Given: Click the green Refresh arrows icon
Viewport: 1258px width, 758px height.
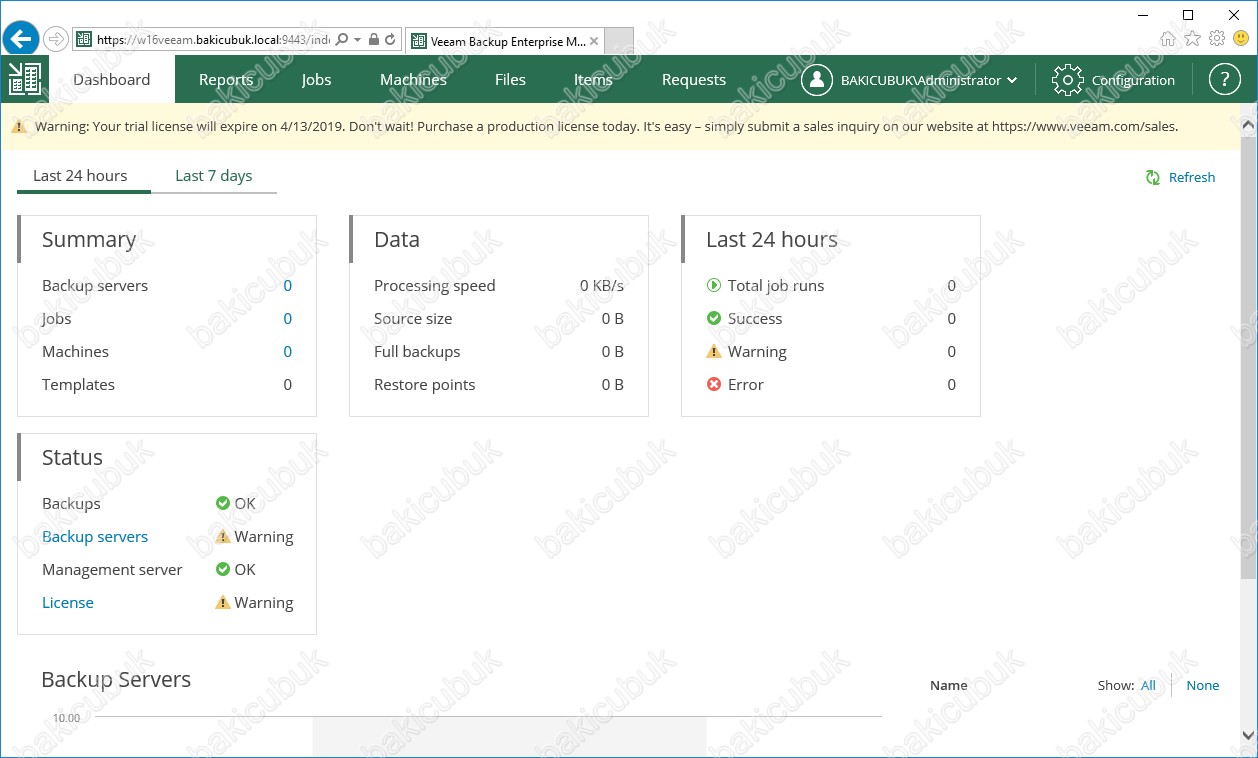Looking at the screenshot, I should pos(1152,177).
